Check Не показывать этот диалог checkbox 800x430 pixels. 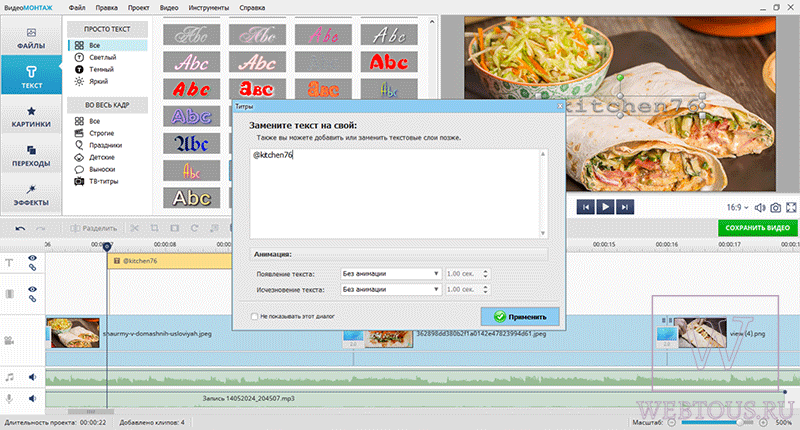pyautogui.click(x=255, y=316)
